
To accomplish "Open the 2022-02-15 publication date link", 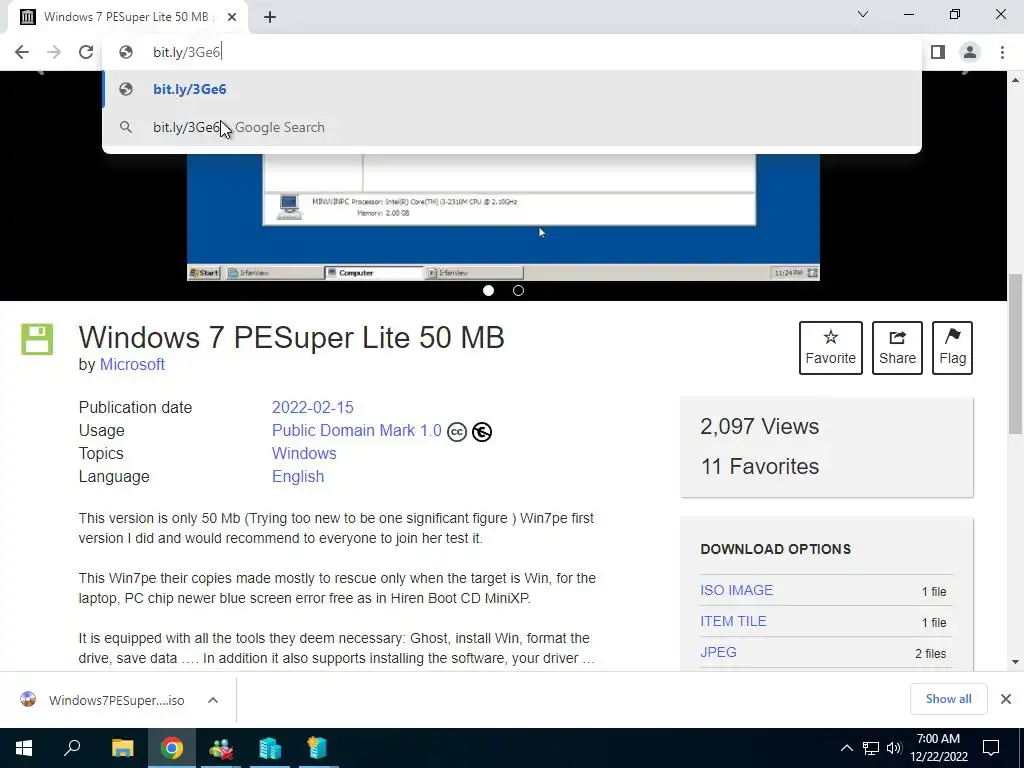I will pyautogui.click(x=313, y=408).
